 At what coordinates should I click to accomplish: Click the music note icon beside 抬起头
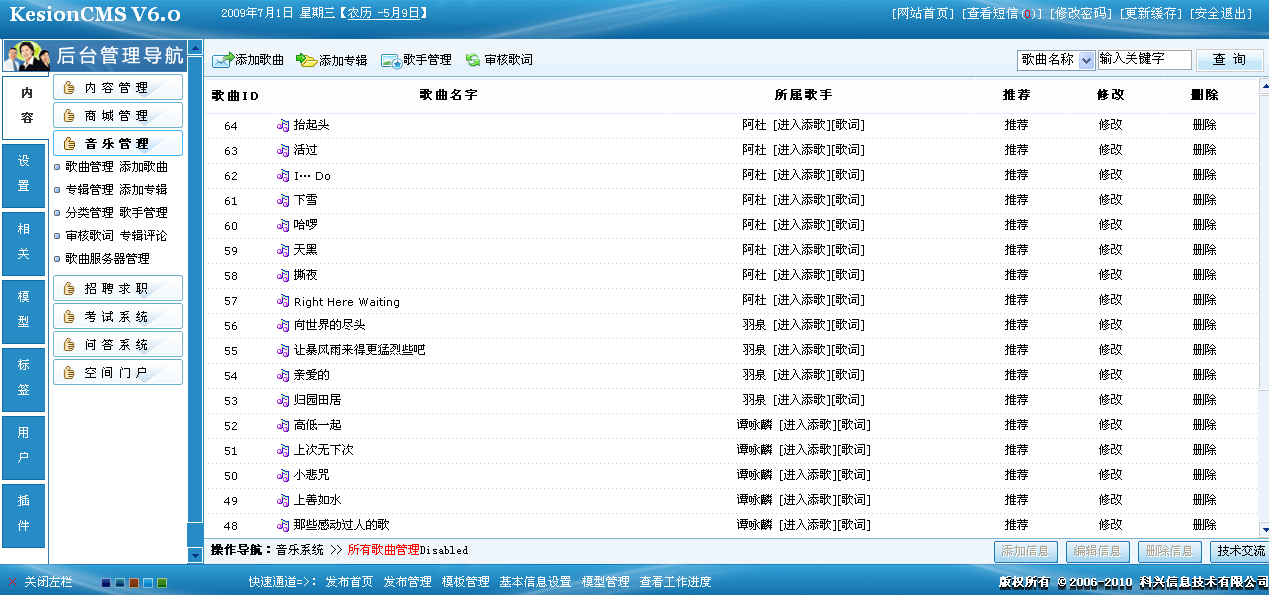pyautogui.click(x=283, y=125)
